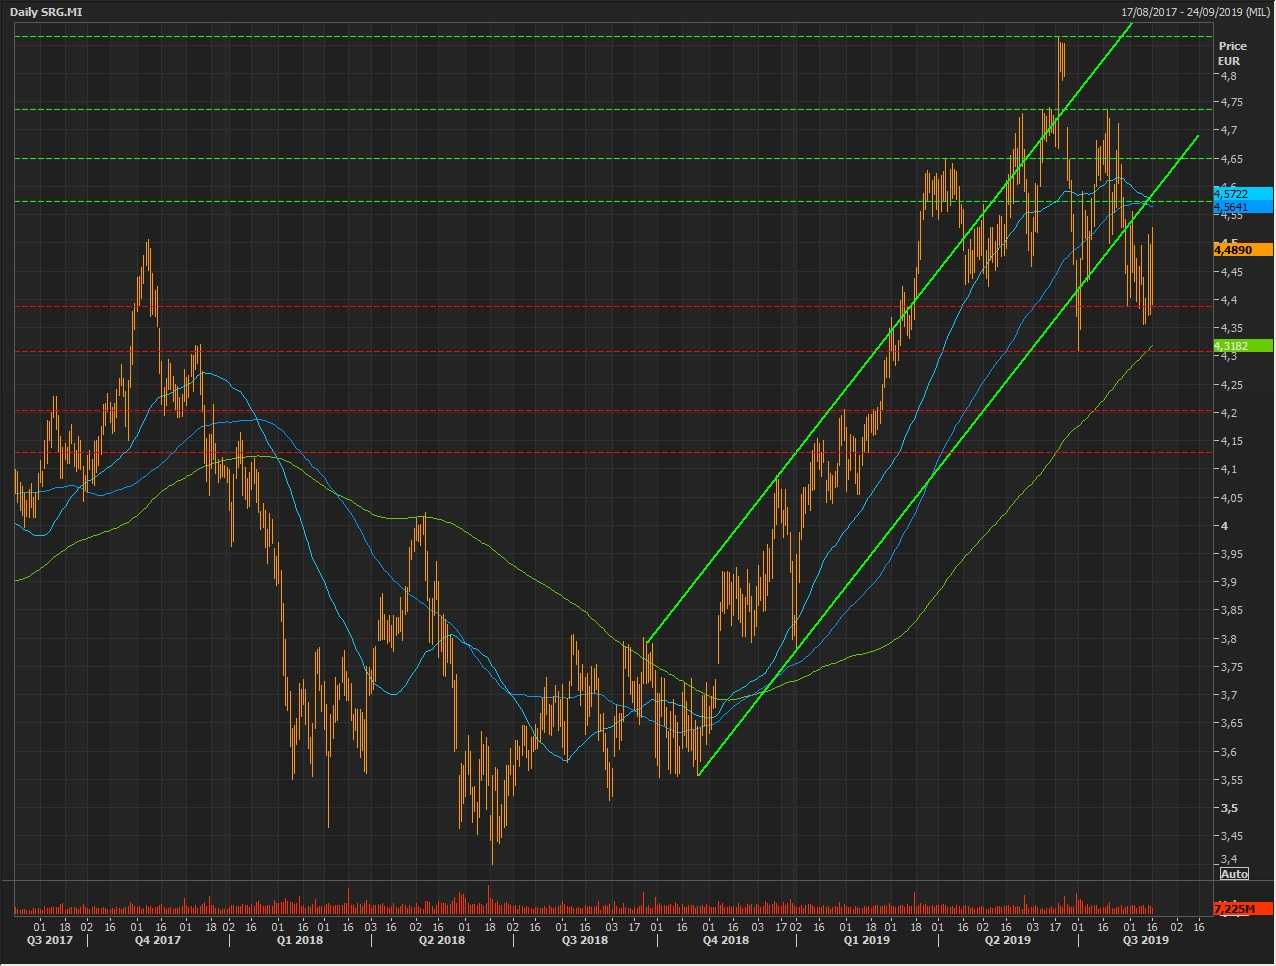Click the 3,8 price axis value
The width and height of the screenshot is (1276, 966).
click(x=1228, y=639)
